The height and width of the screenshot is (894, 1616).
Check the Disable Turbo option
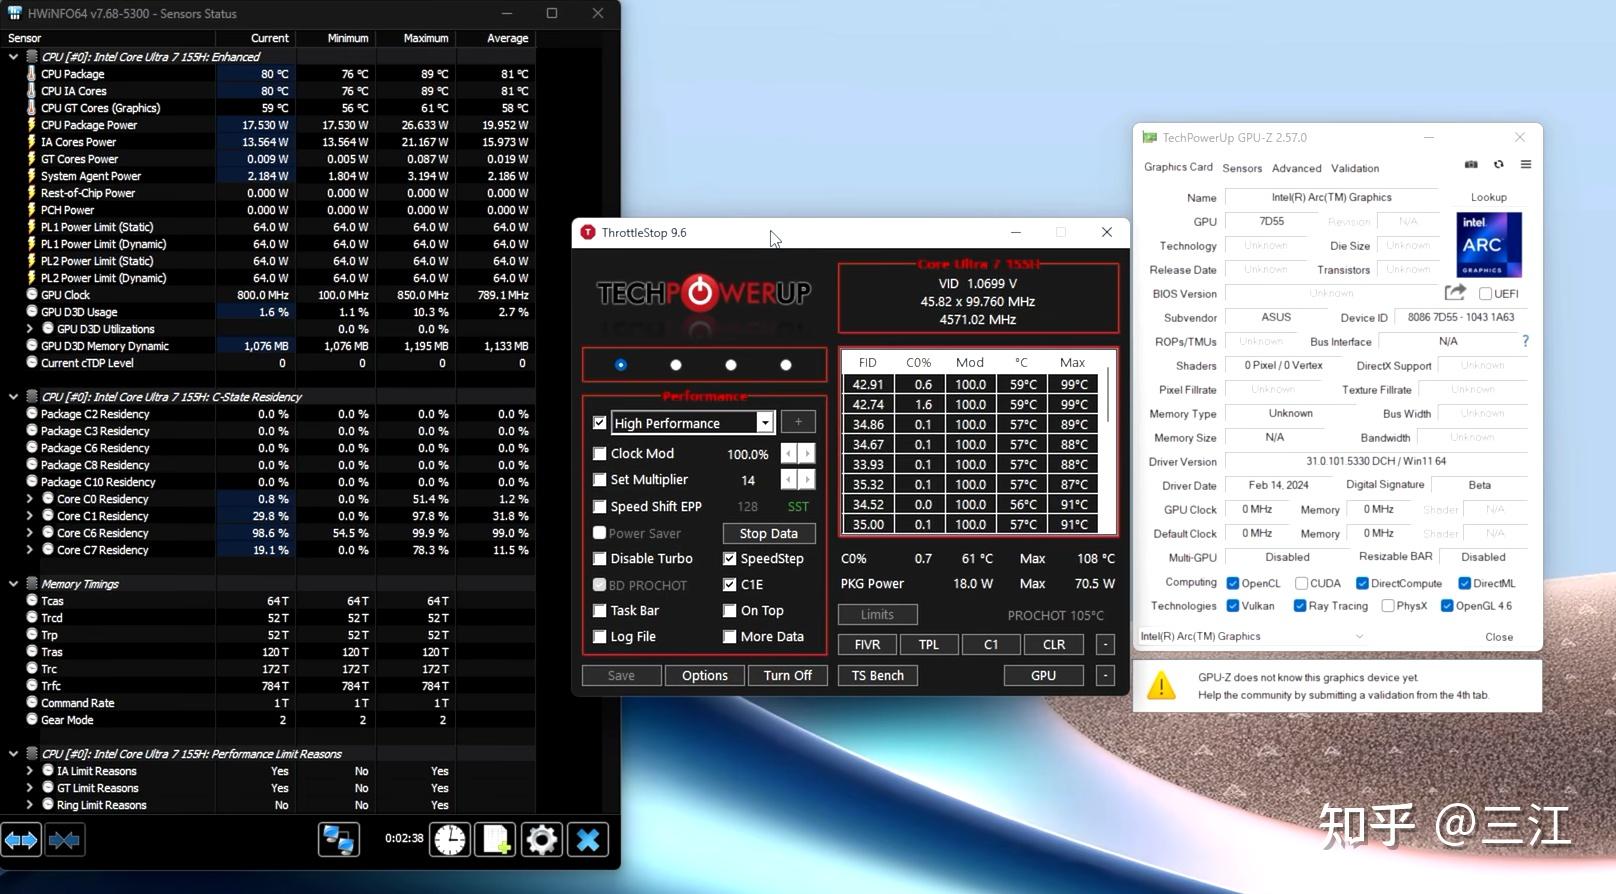(600, 559)
